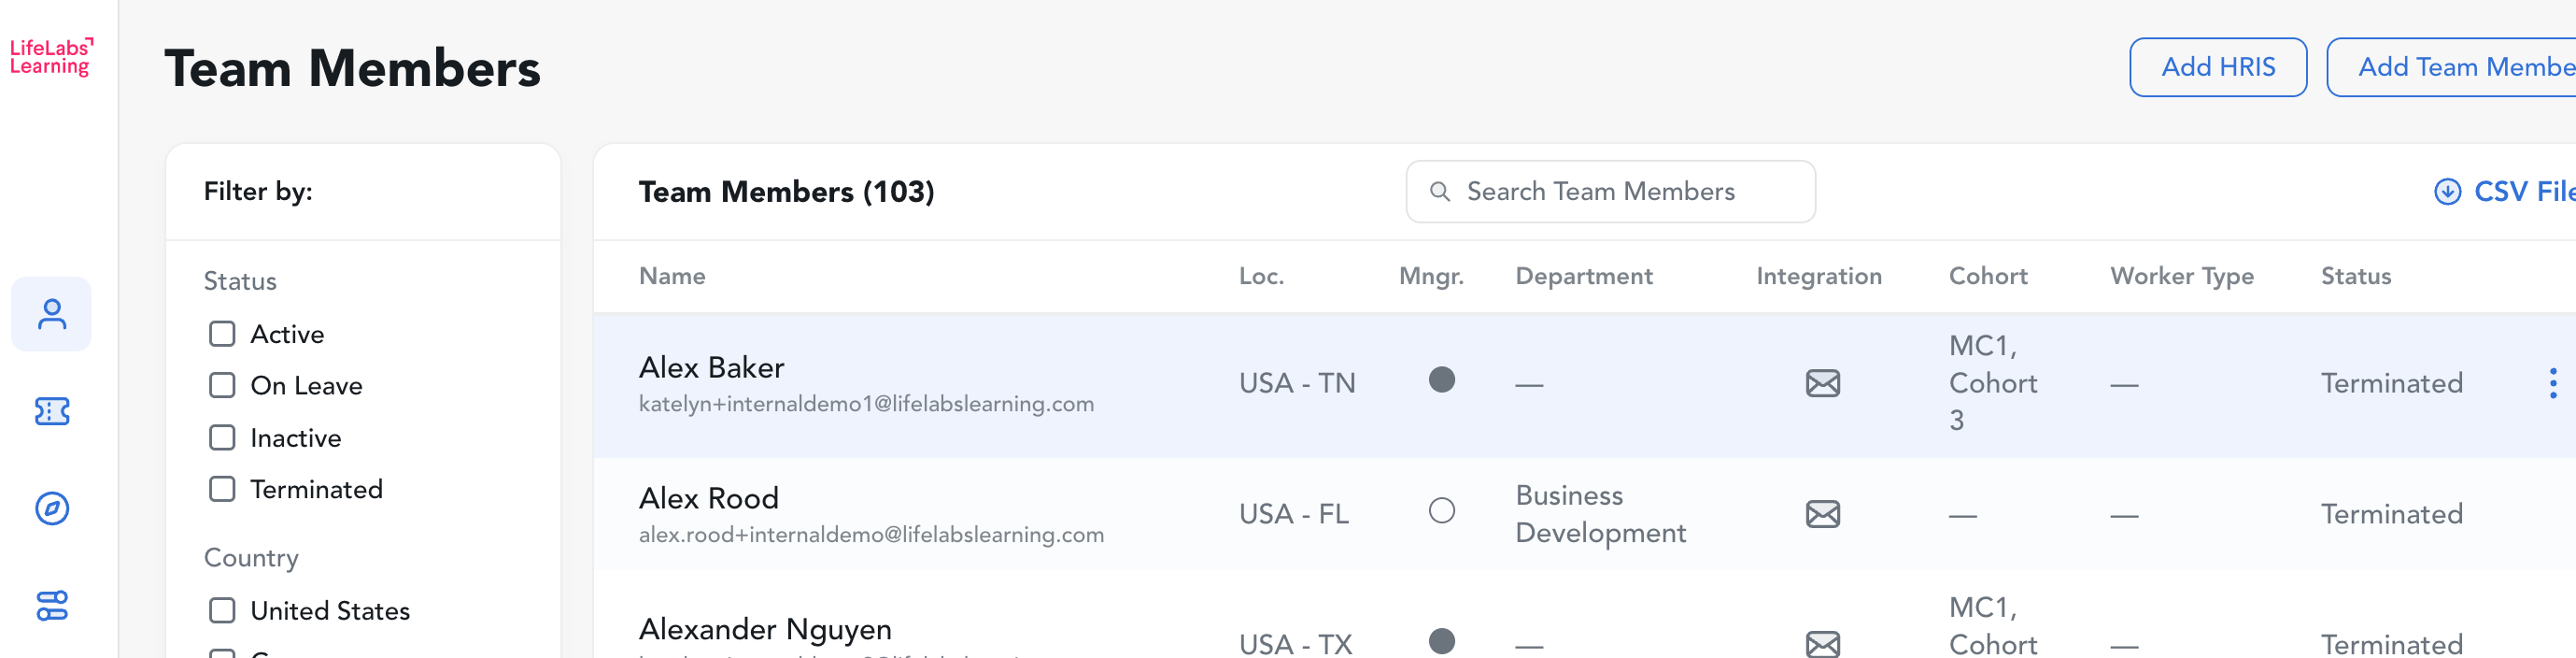Click the Status filter section label

click(240, 281)
